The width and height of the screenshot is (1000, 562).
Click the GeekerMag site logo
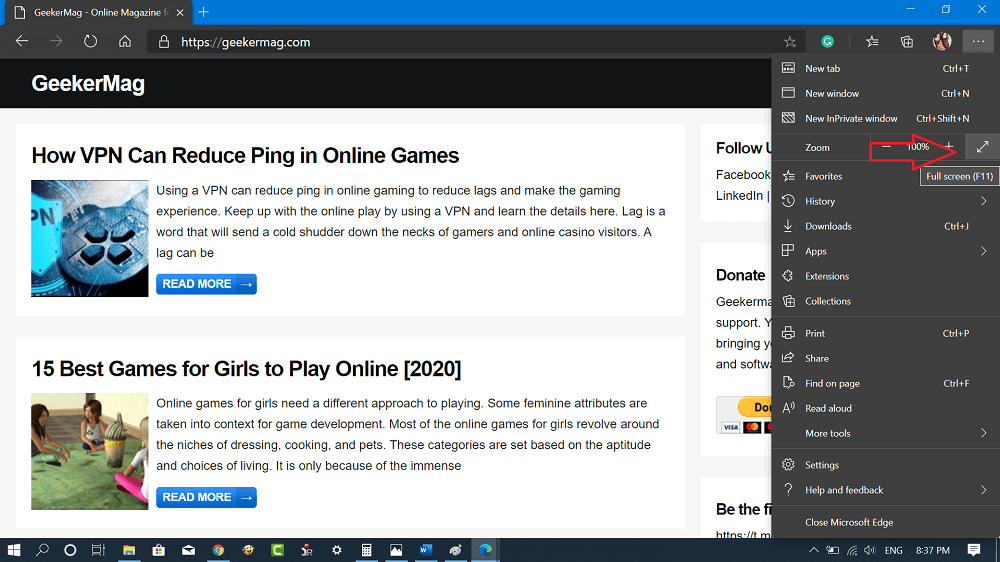click(x=88, y=84)
